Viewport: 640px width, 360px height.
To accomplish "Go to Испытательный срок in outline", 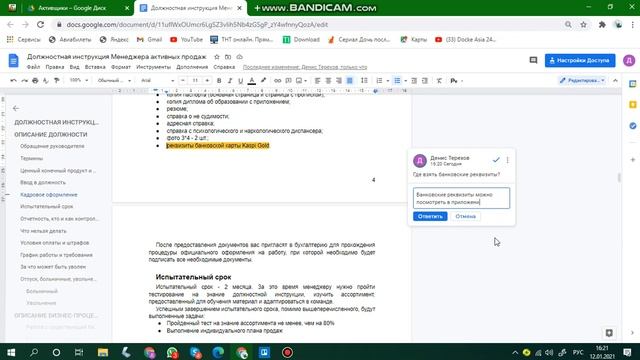I will coord(47,207).
